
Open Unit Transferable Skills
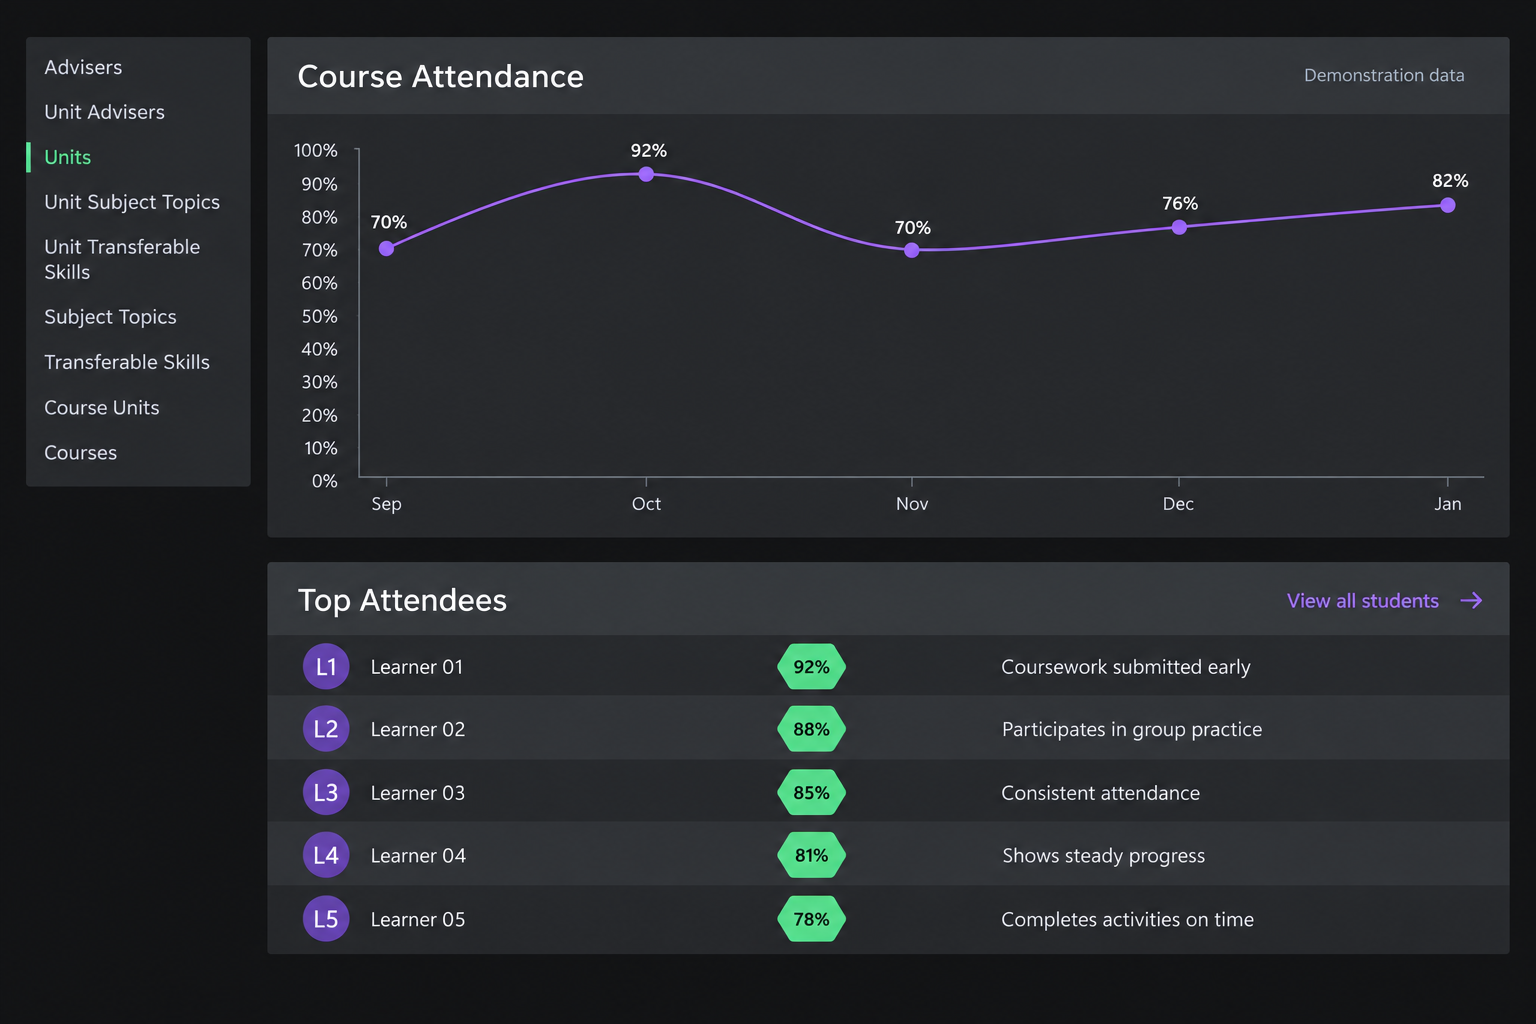click(x=122, y=259)
